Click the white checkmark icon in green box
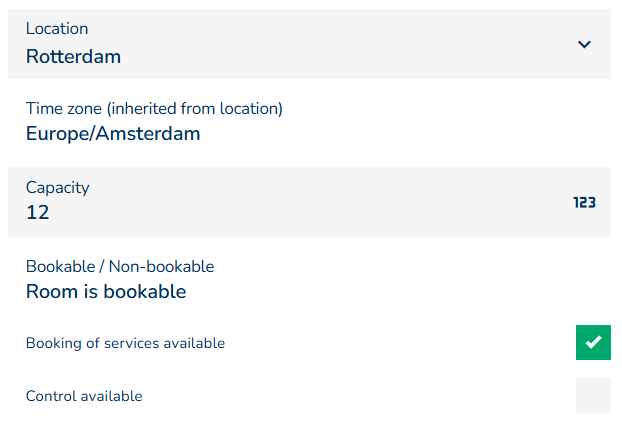This screenshot has height=423, width=622. (593, 343)
